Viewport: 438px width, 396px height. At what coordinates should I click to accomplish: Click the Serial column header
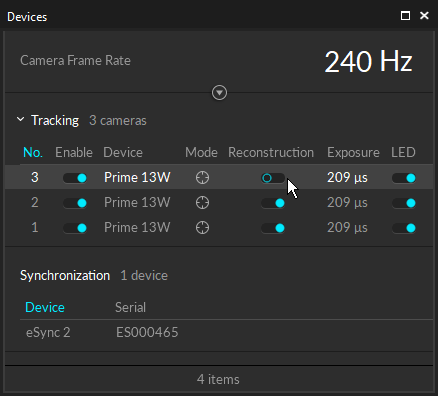click(x=130, y=307)
